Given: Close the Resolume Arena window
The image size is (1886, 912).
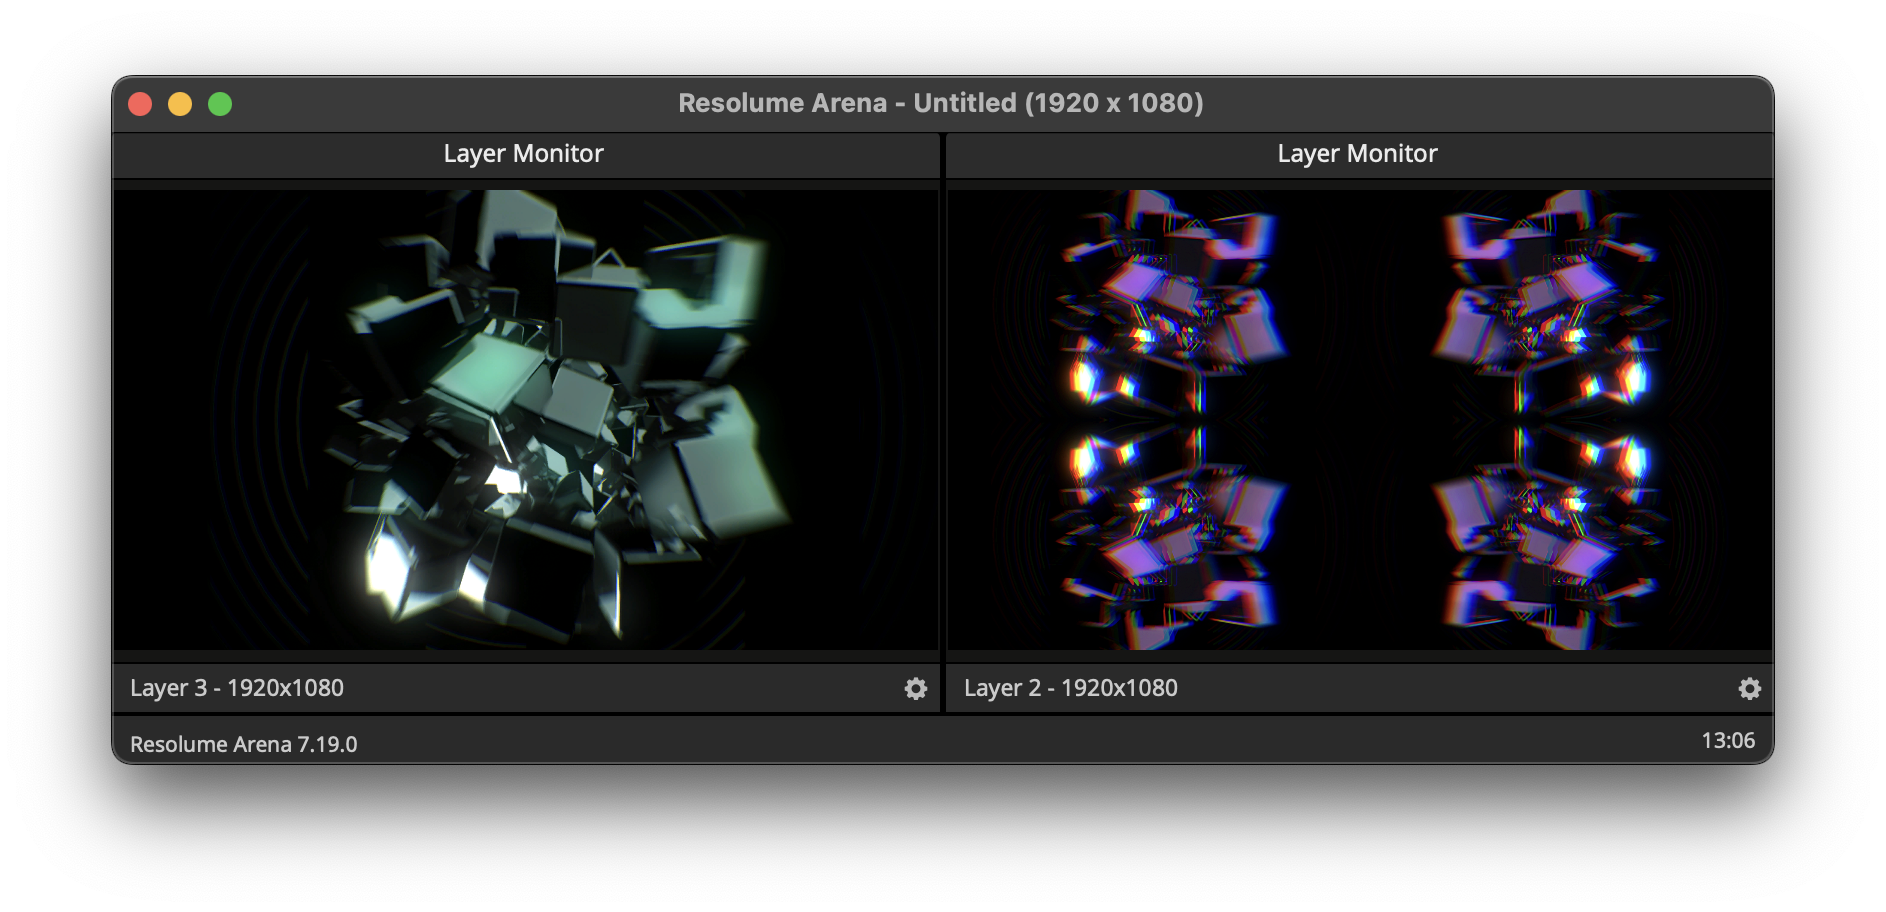Looking at the screenshot, I should 140,104.
